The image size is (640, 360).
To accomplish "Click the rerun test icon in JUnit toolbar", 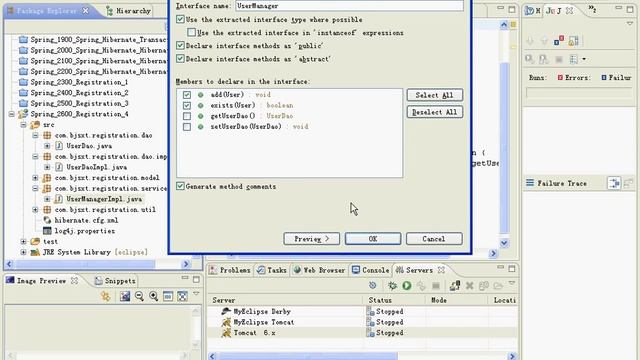I will tap(529, 60).
